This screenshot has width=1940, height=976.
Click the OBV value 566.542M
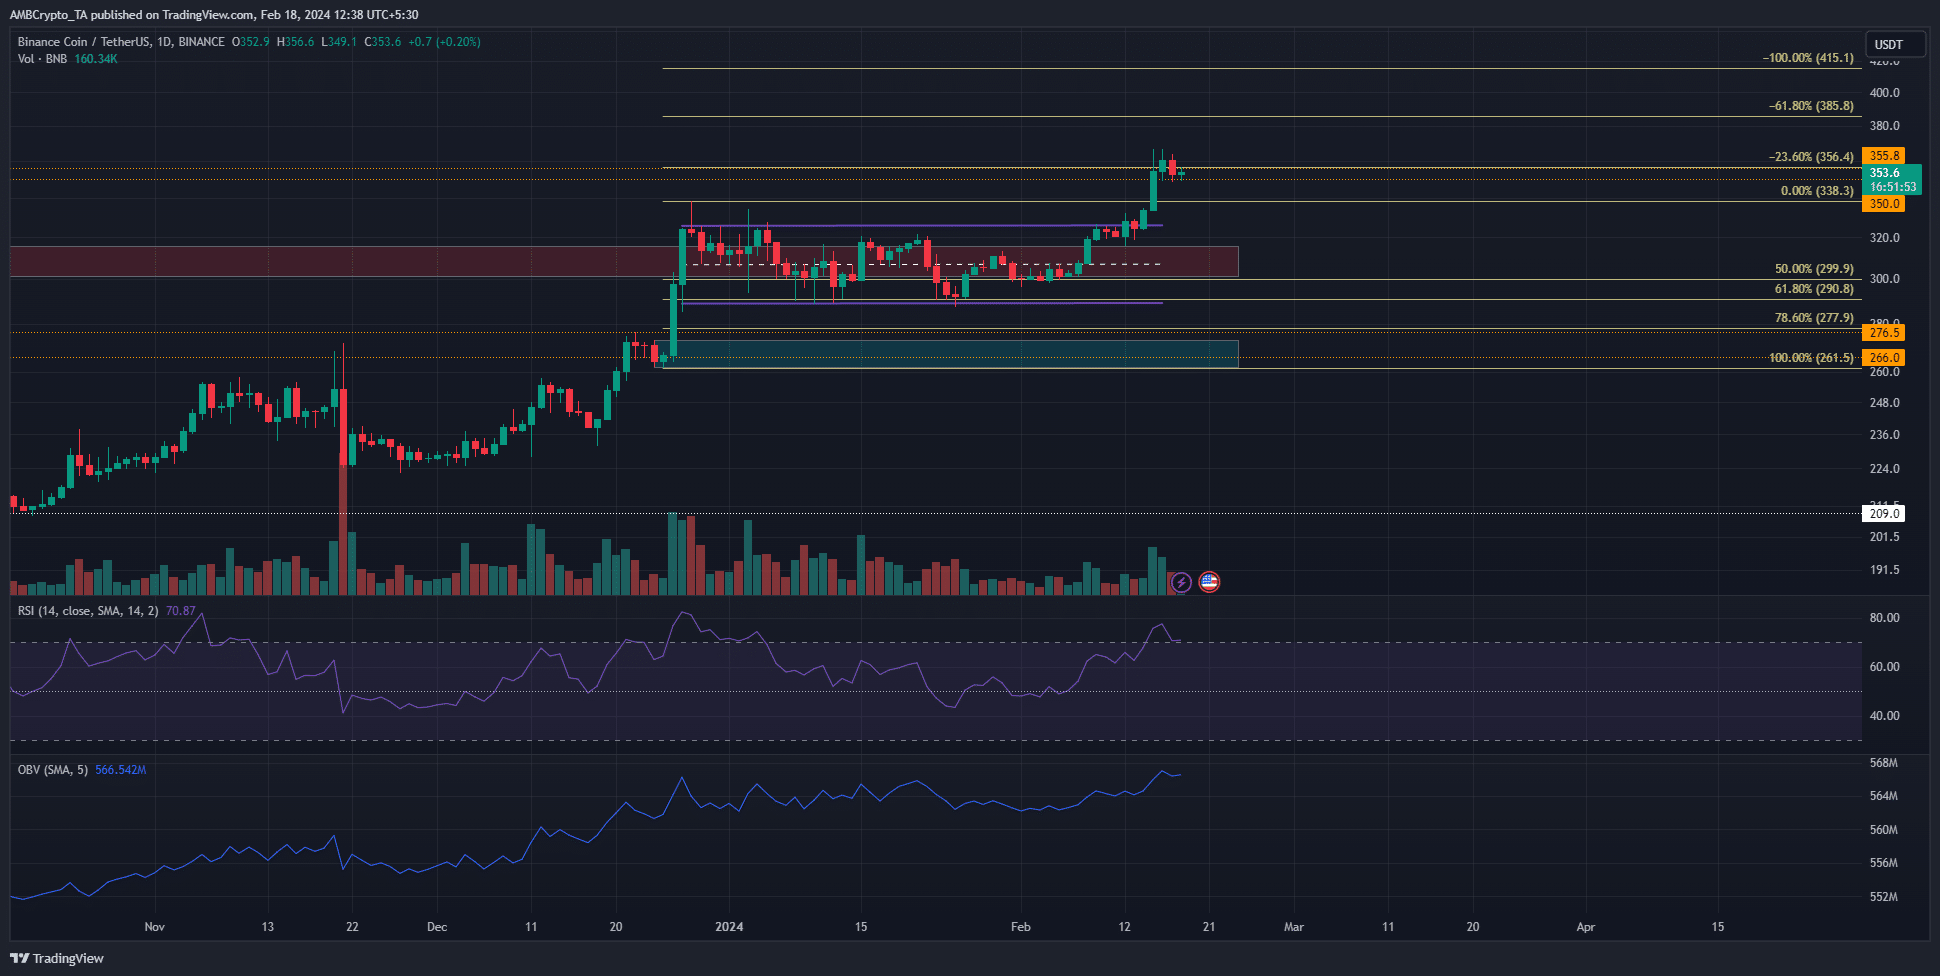tap(121, 770)
